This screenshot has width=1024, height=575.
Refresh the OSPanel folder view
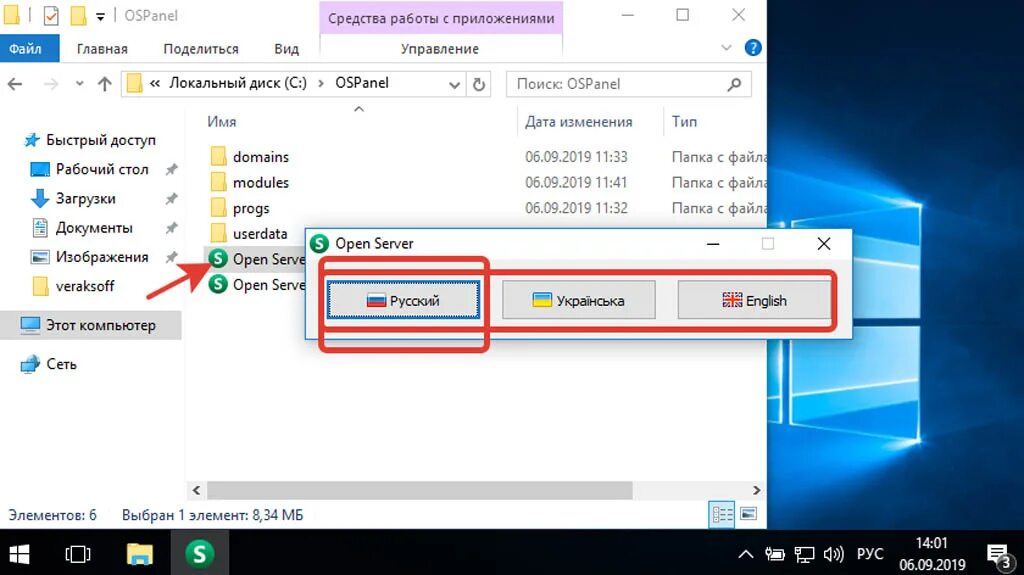point(479,84)
